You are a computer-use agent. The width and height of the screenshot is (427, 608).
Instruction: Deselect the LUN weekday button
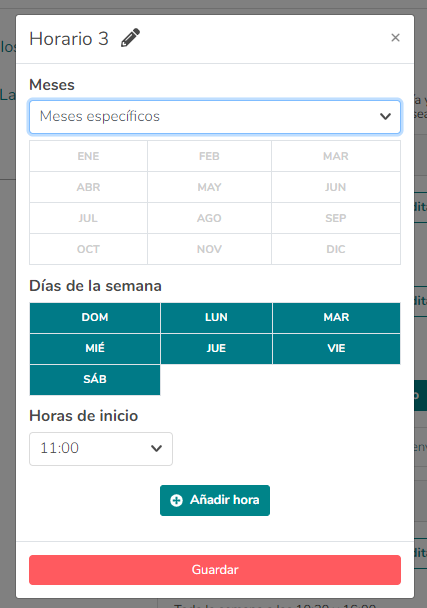pos(216,318)
